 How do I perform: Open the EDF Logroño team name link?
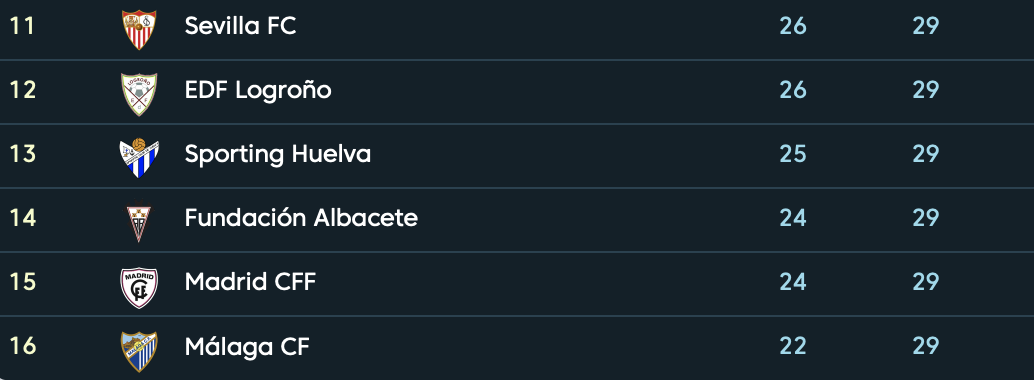pyautogui.click(x=258, y=90)
